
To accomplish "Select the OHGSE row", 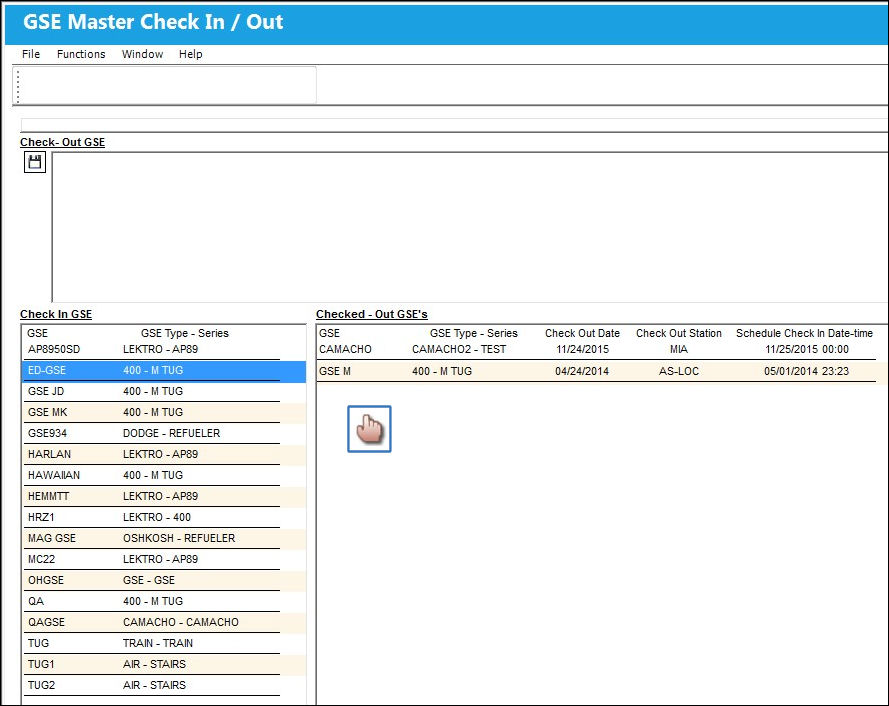I will [x=164, y=580].
